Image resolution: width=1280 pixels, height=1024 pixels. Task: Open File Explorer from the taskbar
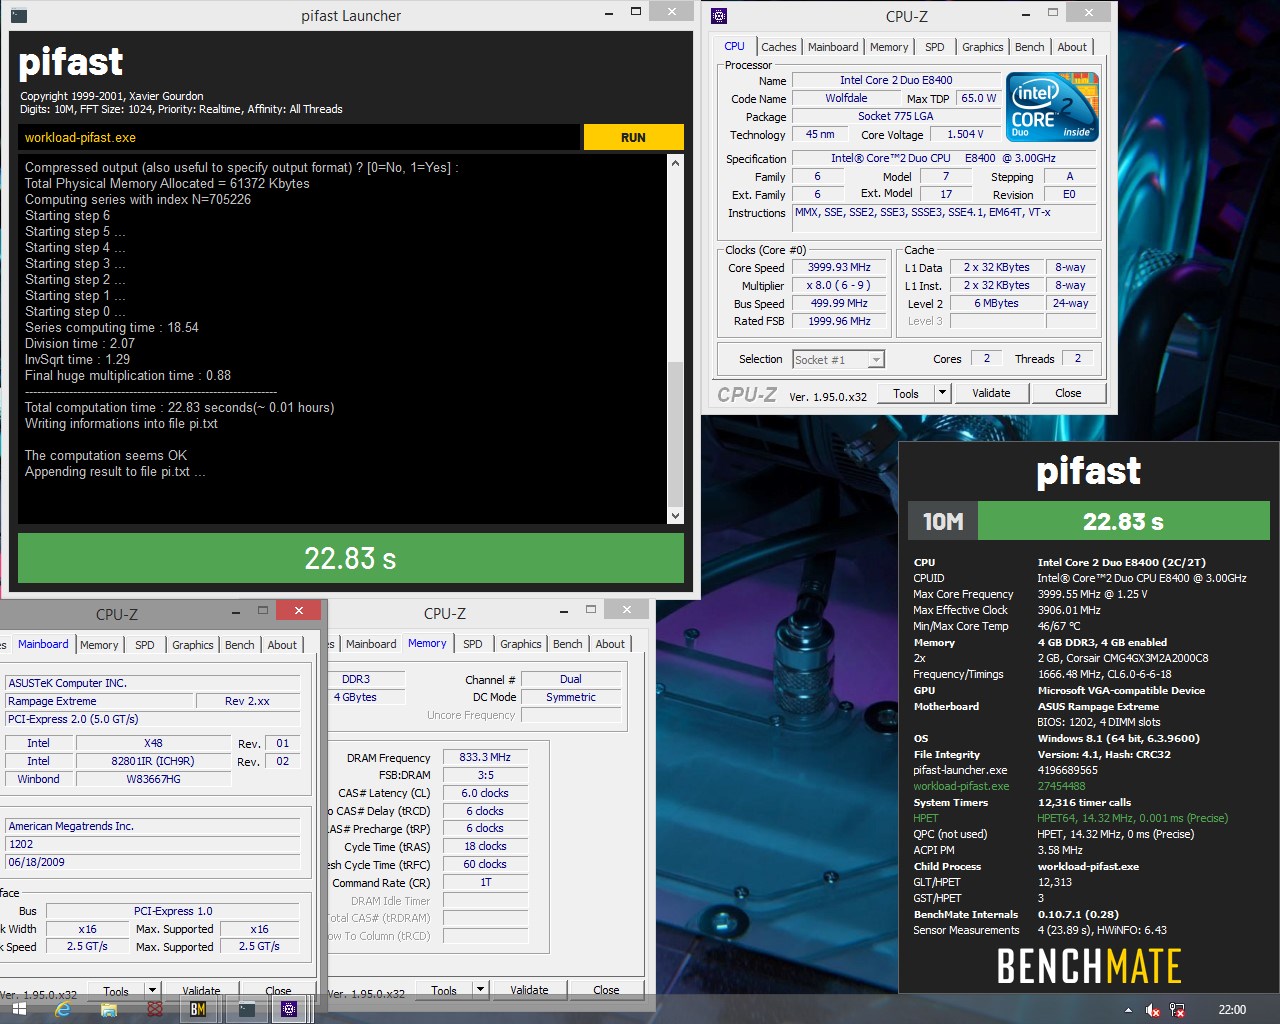tap(109, 1009)
